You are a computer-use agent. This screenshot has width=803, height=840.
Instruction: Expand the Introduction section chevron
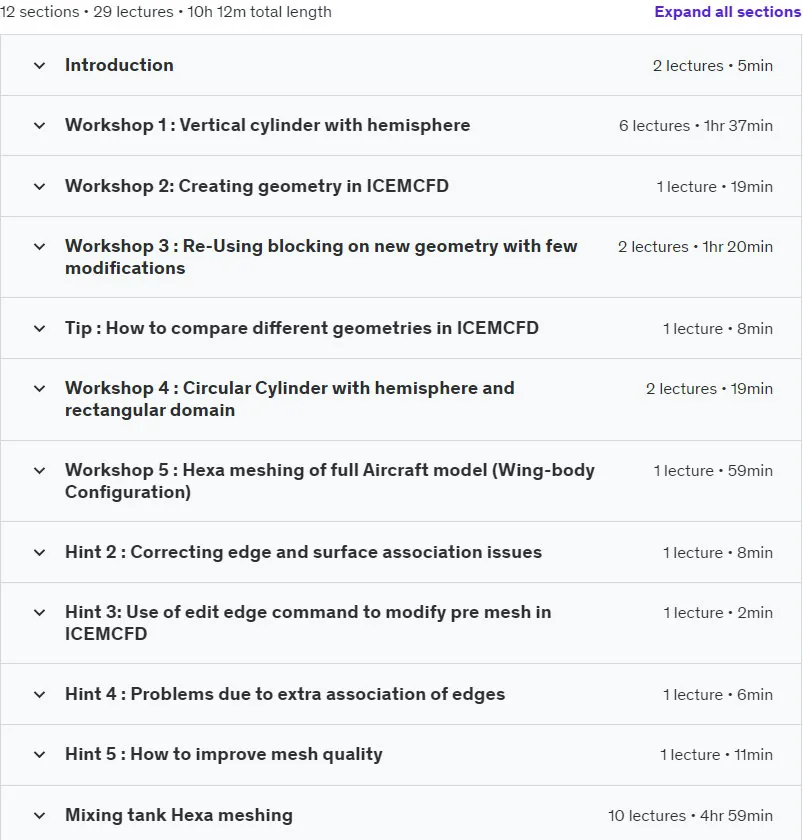[39, 66]
